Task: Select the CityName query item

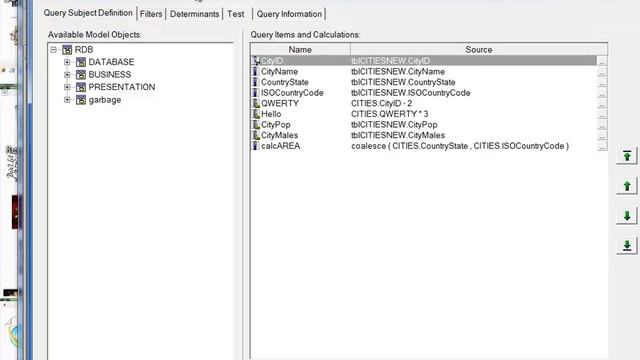Action: point(279,71)
